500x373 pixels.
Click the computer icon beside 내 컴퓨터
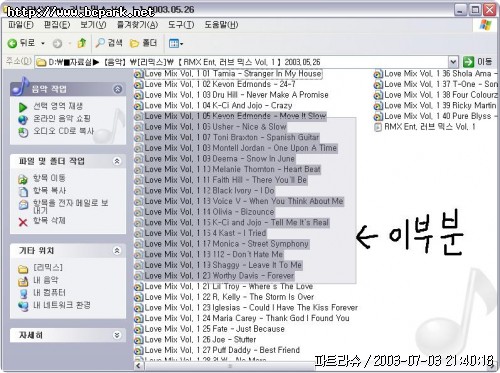tap(23, 294)
